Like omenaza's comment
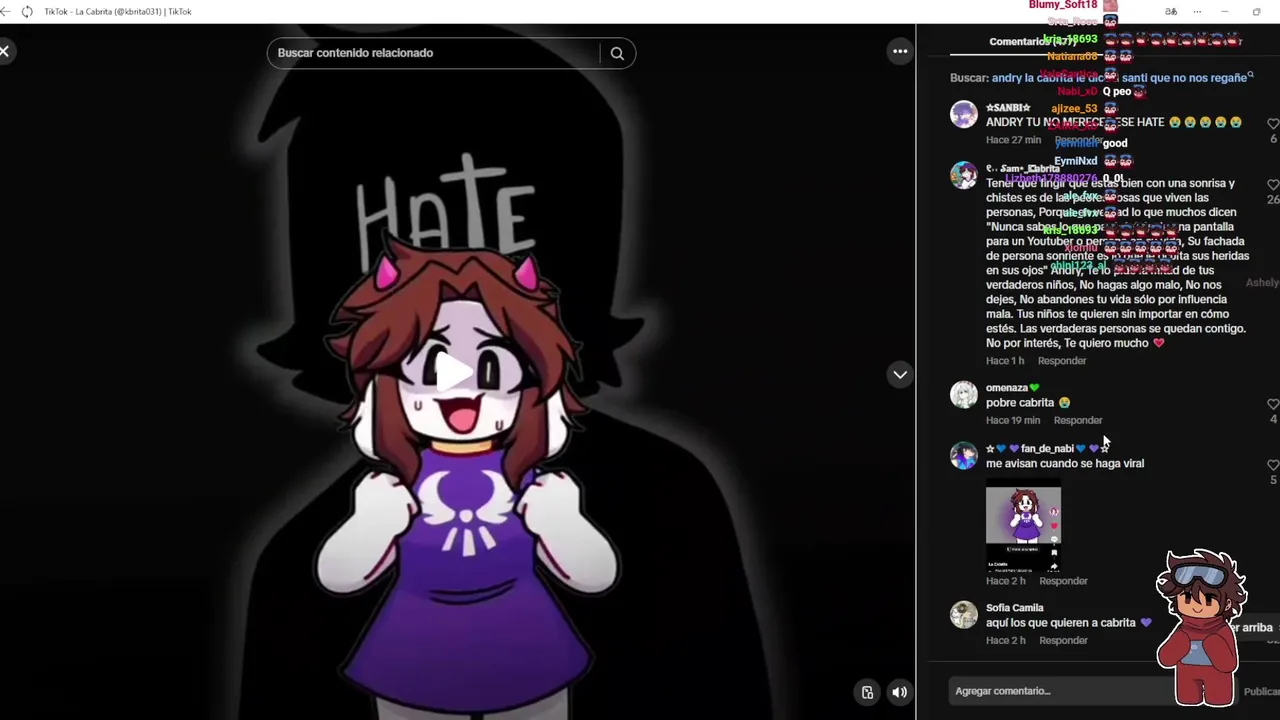The width and height of the screenshot is (1280, 720). coord(1273,404)
